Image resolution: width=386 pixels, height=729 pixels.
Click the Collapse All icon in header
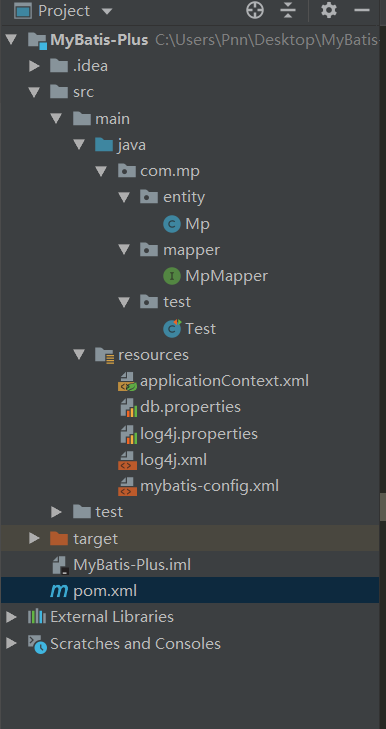click(x=288, y=10)
